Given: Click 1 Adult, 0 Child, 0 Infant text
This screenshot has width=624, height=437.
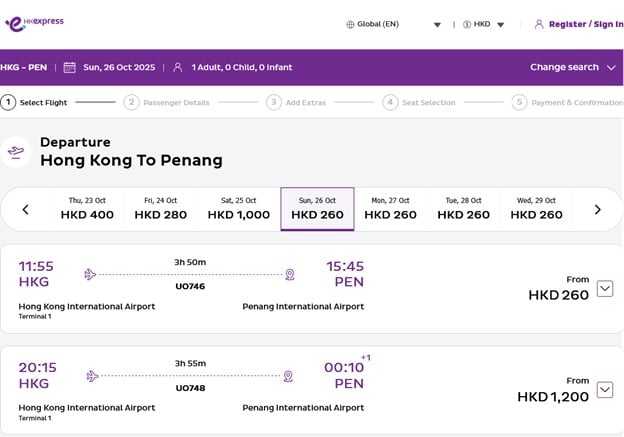Looking at the screenshot, I should (x=242, y=67).
